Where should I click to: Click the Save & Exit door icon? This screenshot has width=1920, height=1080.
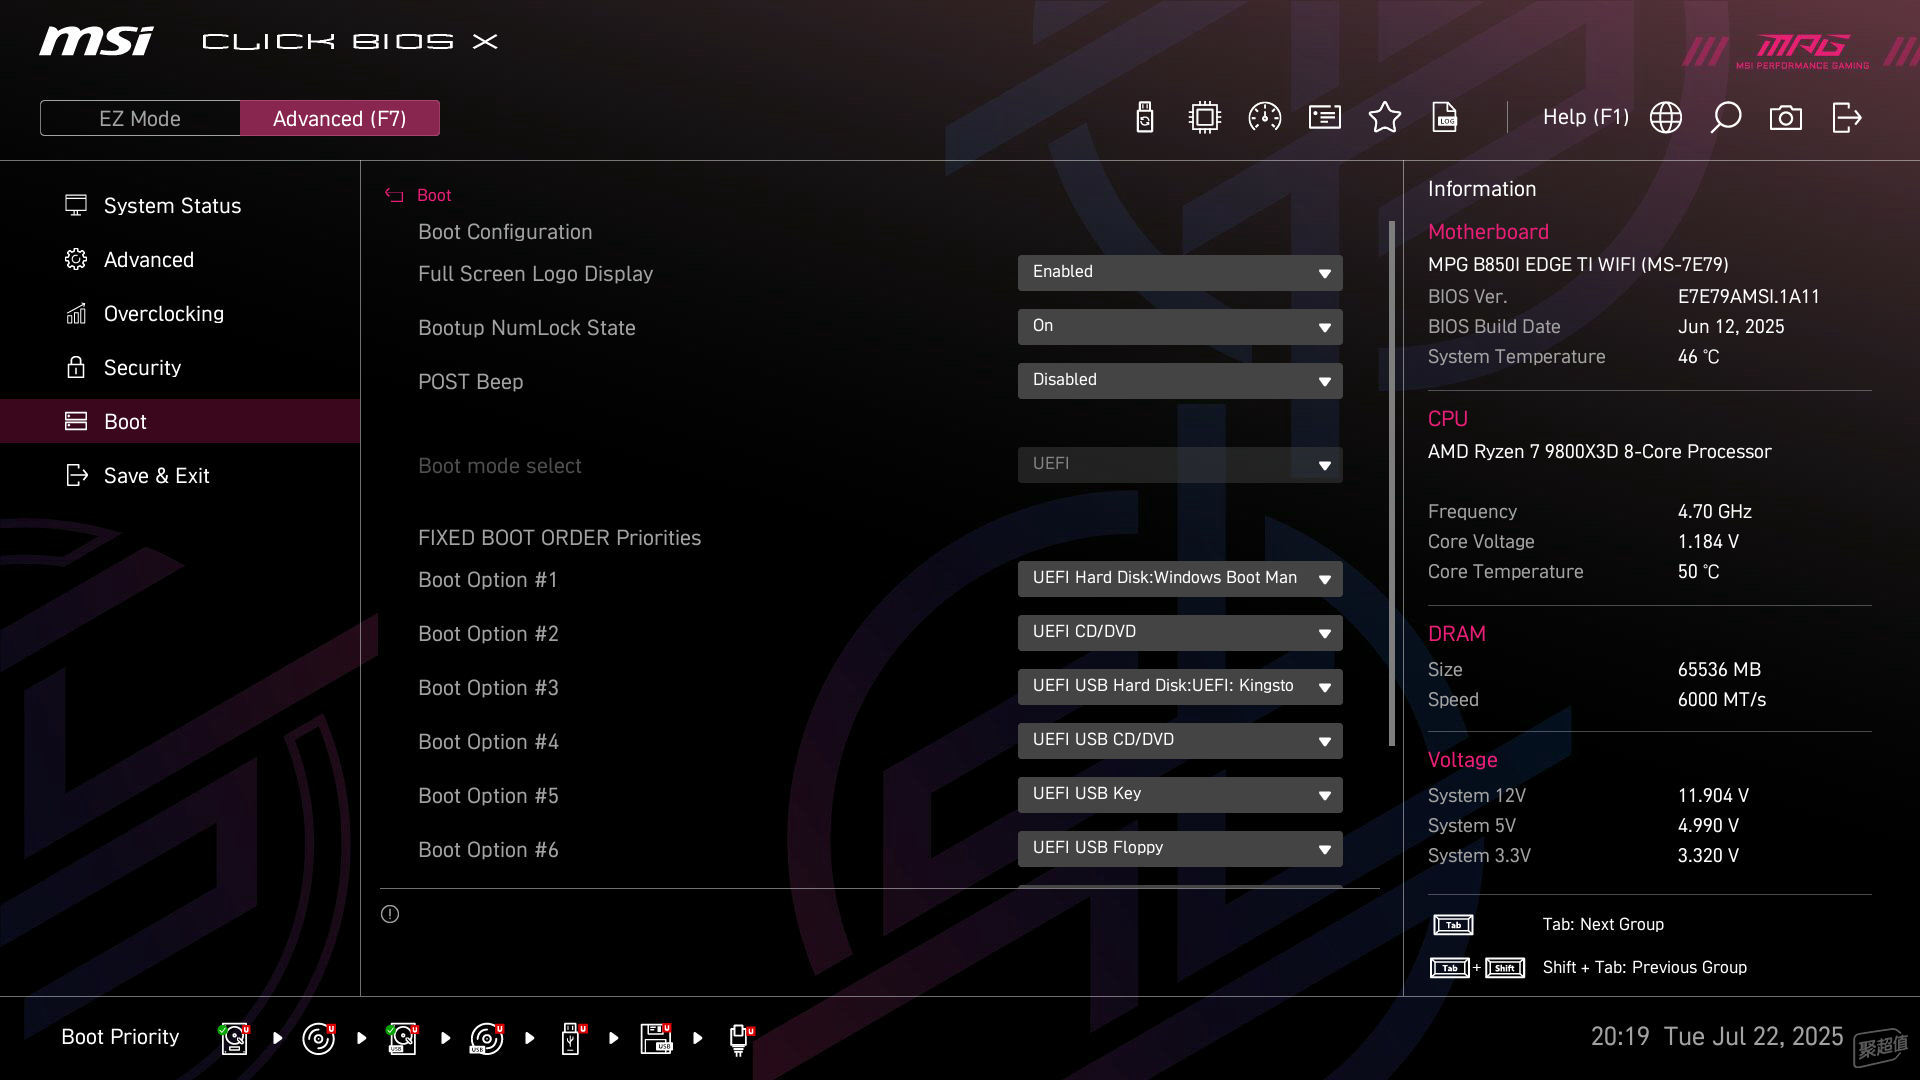77,475
